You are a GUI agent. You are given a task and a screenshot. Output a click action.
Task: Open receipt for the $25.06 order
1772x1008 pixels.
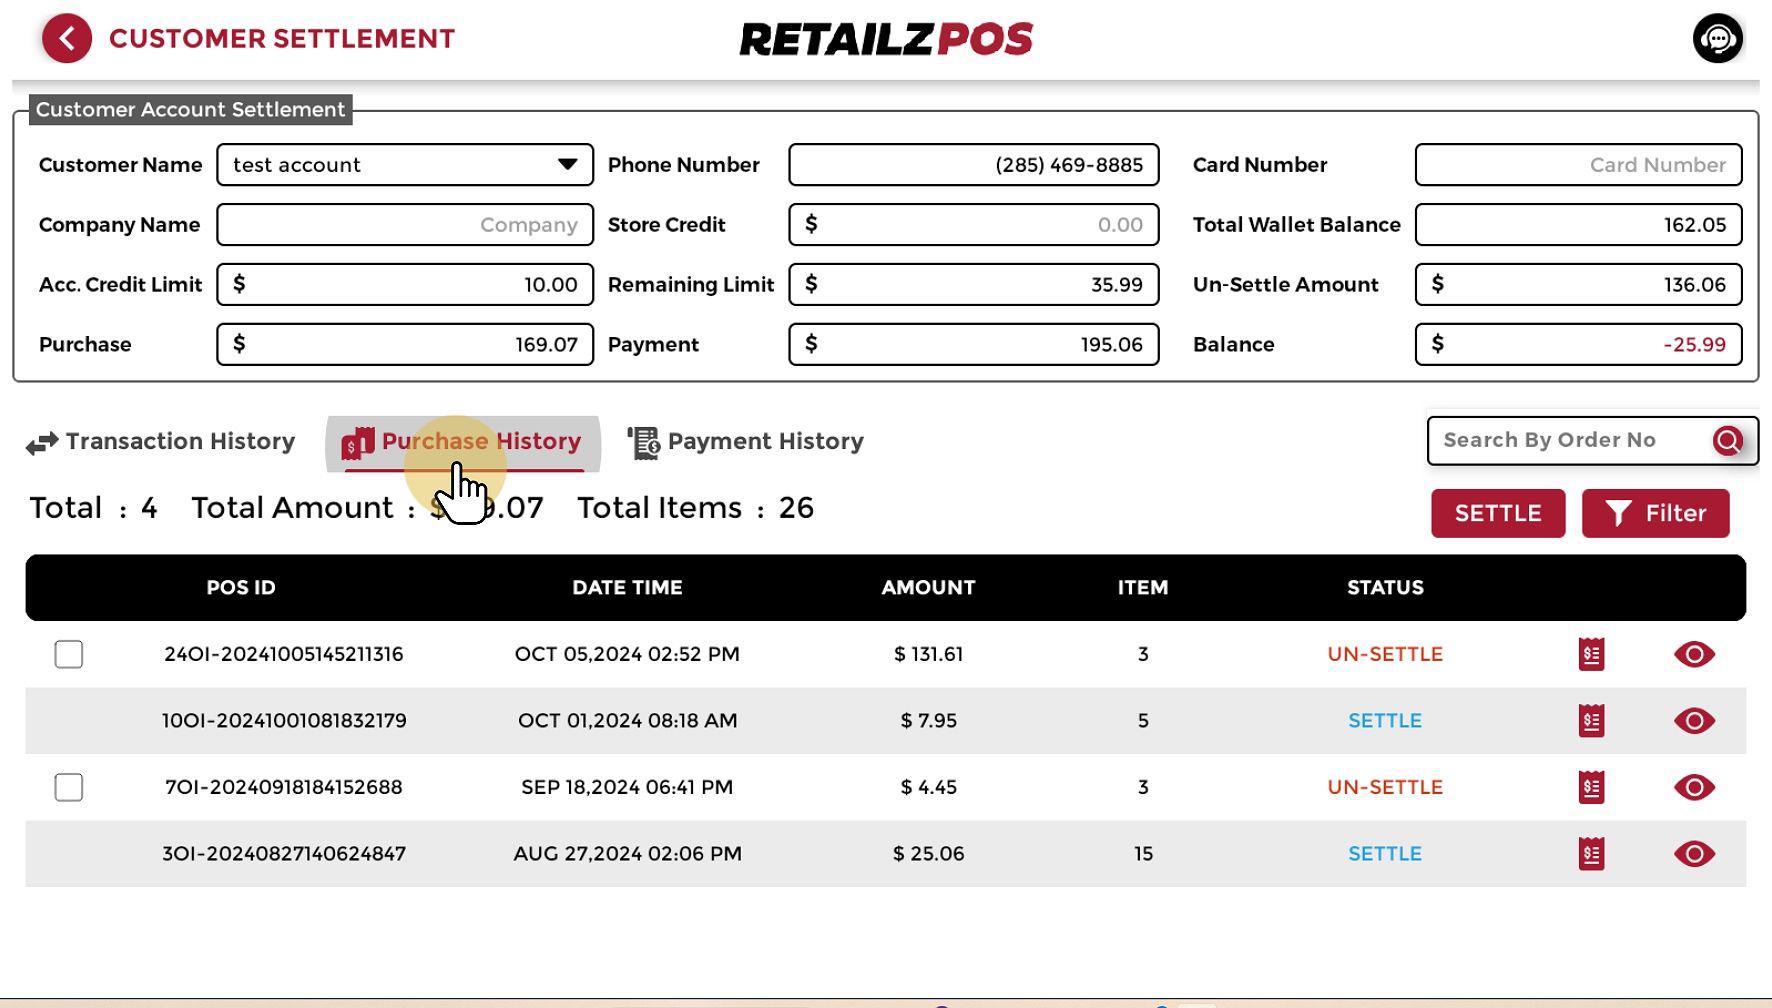tap(1591, 854)
